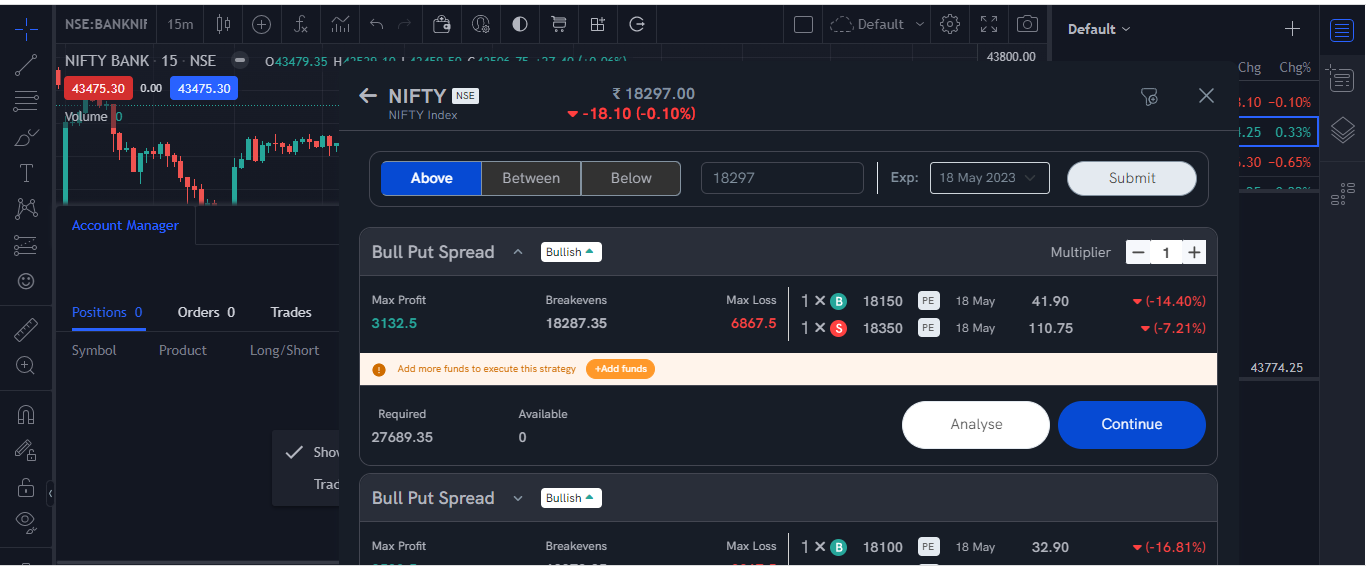
Task: Click the 18297 target price field
Action: [782, 178]
